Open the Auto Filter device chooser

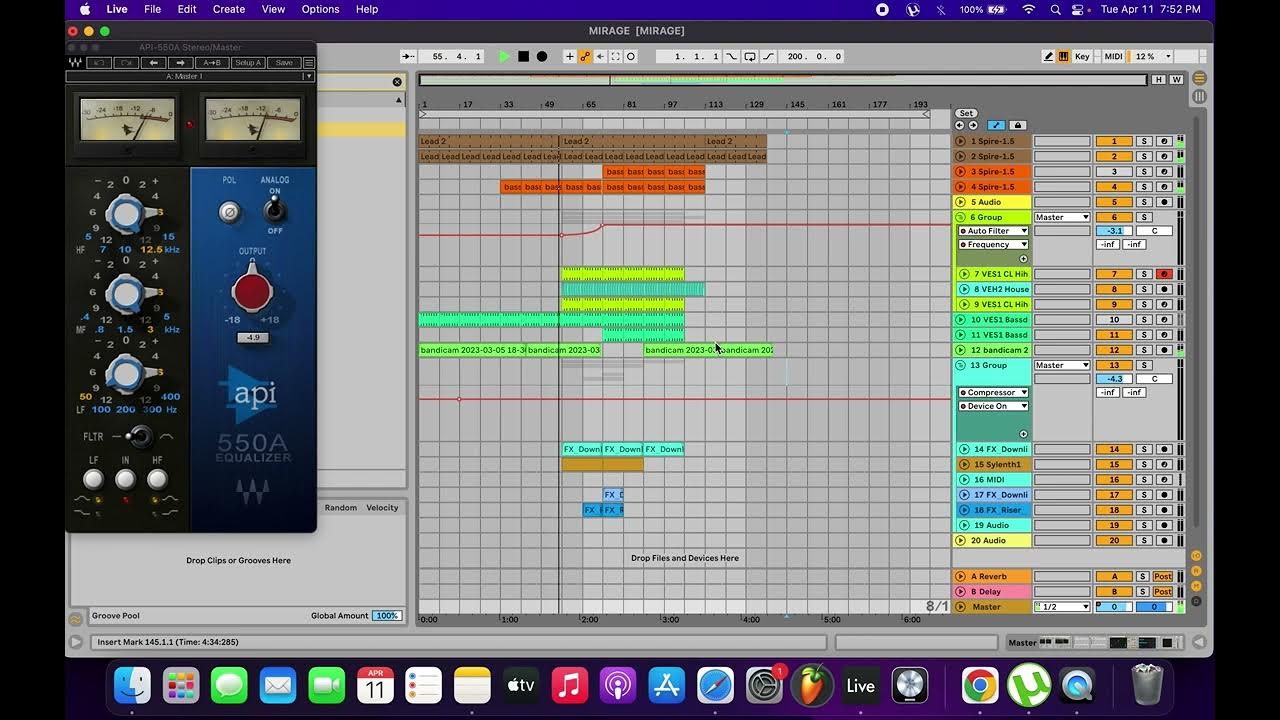[x=993, y=231]
